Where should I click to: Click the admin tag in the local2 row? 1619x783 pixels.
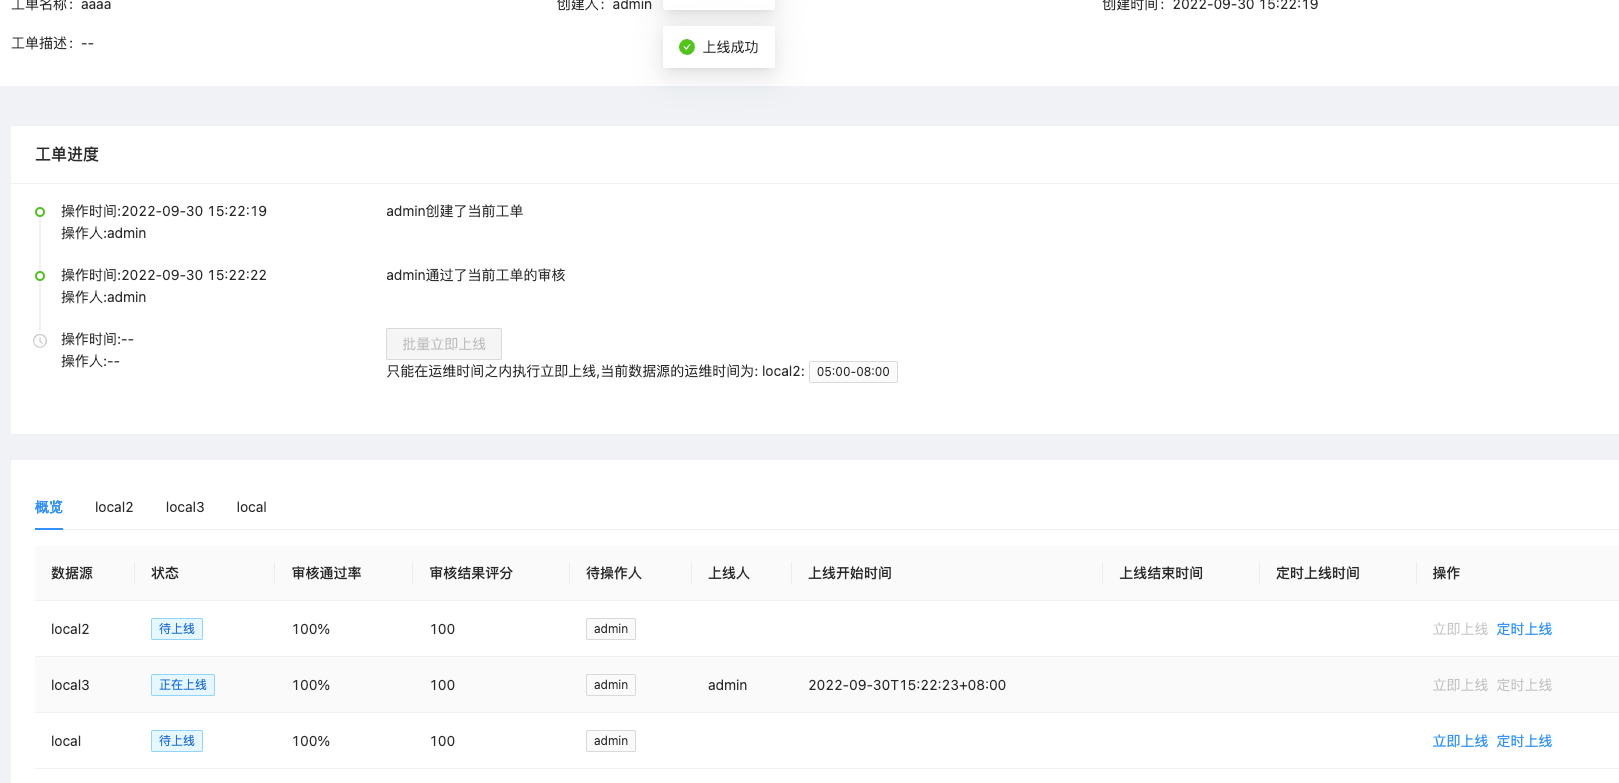pyautogui.click(x=611, y=629)
